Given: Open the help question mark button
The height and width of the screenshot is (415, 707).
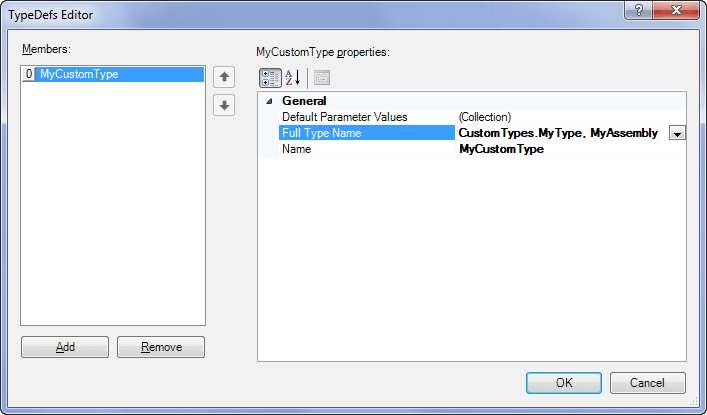Looking at the screenshot, I should pyautogui.click(x=638, y=10).
